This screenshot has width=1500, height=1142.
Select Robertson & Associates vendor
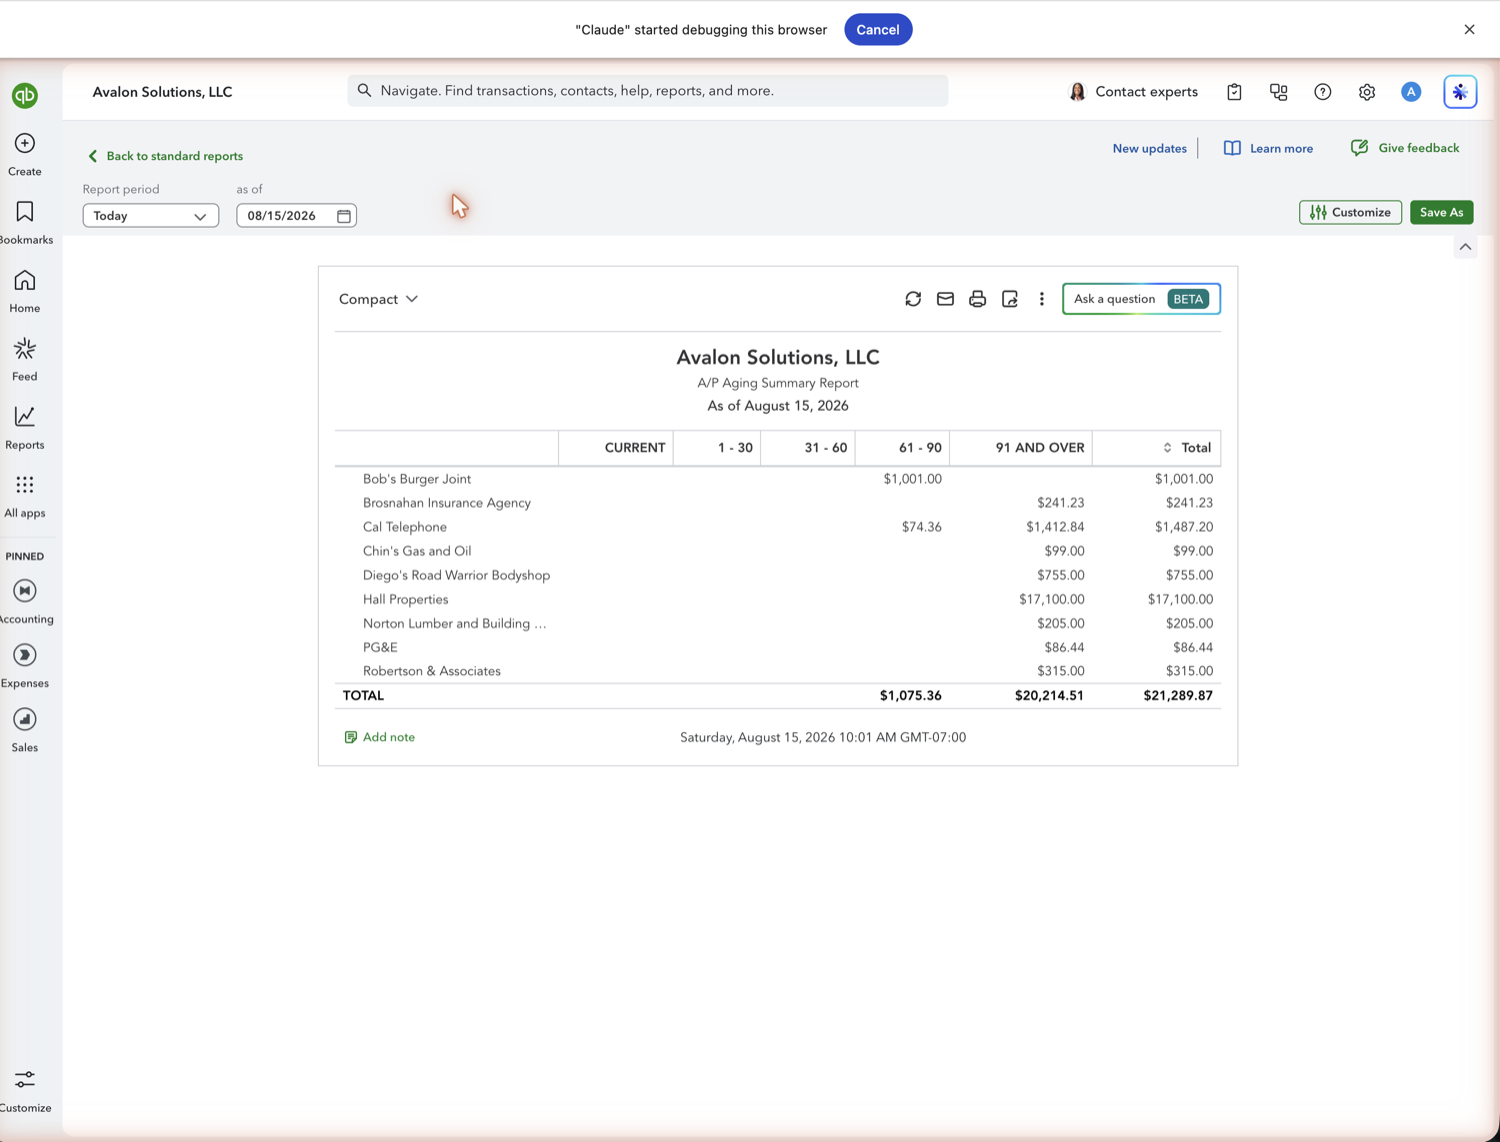pos(432,671)
